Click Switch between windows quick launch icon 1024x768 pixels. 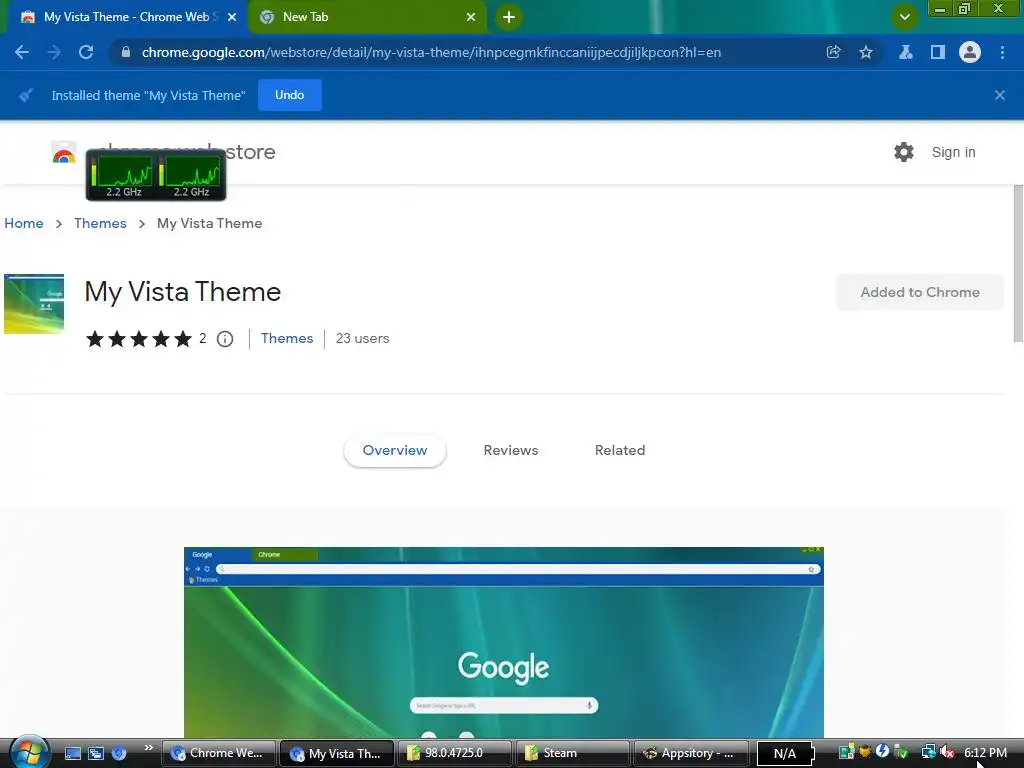tap(96, 754)
